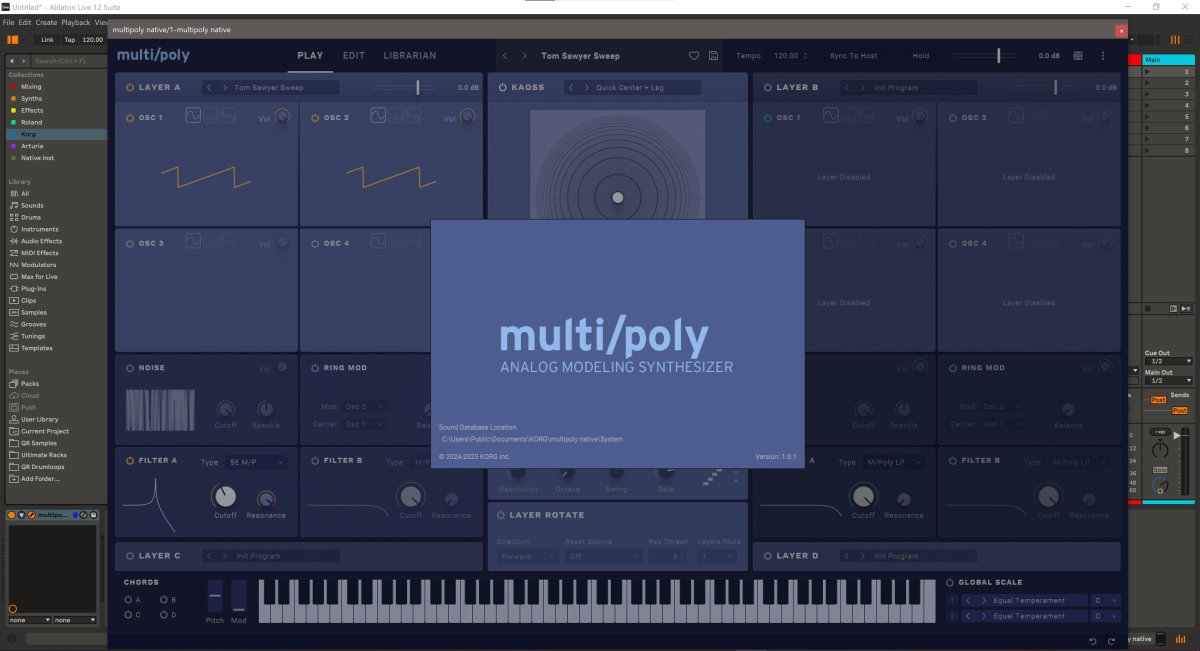This screenshot has width=1200, height=651.
Task: Open Ableton Playback menu
Action: point(76,22)
